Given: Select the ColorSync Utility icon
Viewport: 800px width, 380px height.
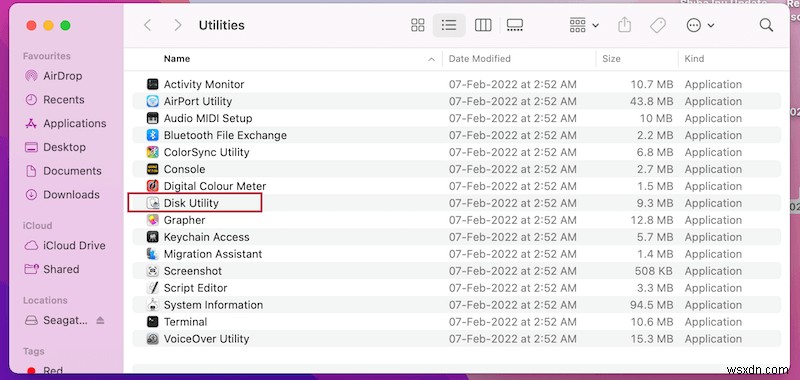Looking at the screenshot, I should [x=153, y=152].
